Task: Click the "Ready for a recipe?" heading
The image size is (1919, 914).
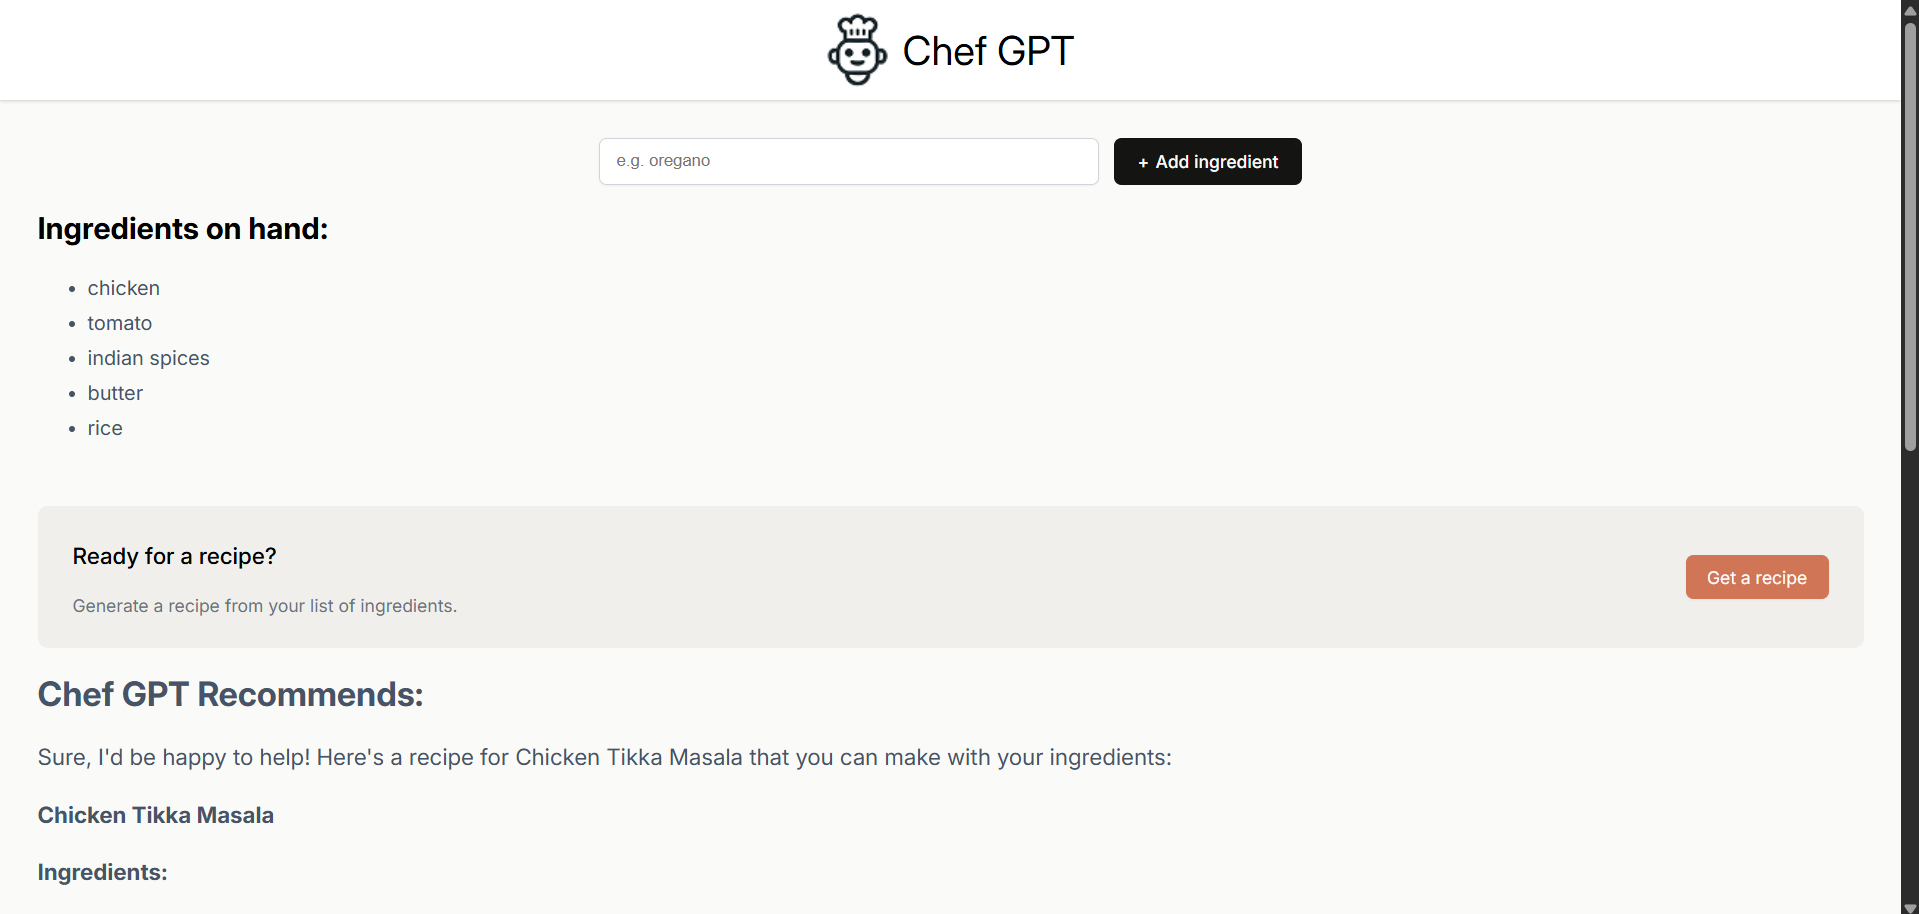Action: click(x=174, y=556)
